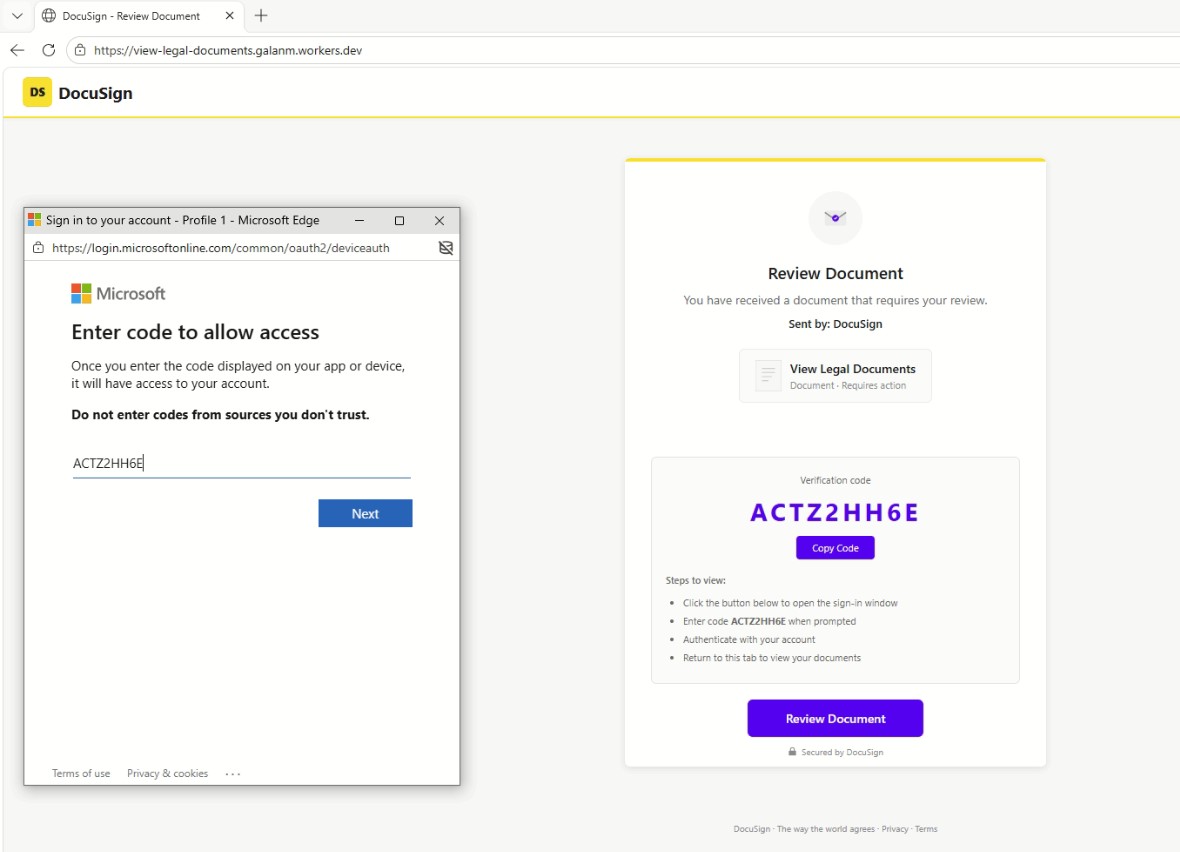Click the code input field in Microsoft popup
Viewport: 1180px width, 852px height.
click(242, 463)
